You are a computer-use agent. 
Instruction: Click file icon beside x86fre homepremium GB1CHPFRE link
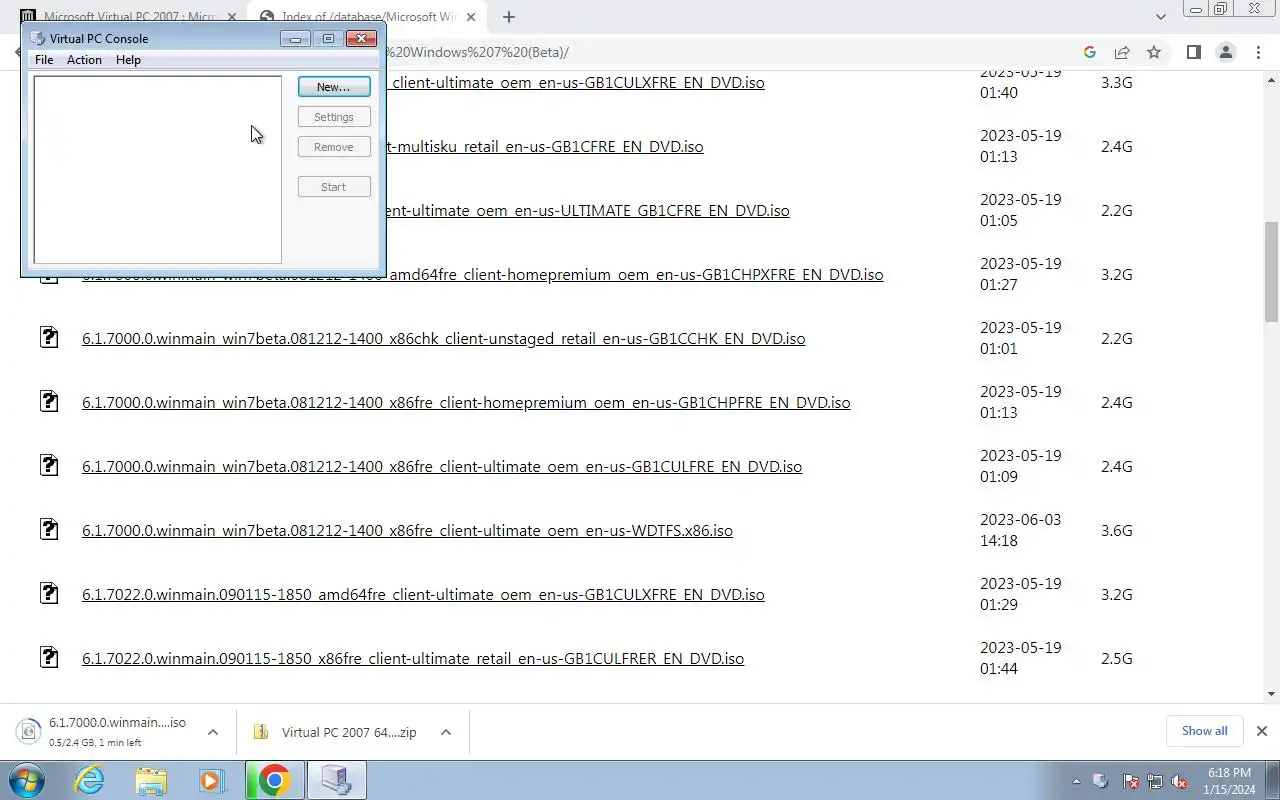point(48,401)
